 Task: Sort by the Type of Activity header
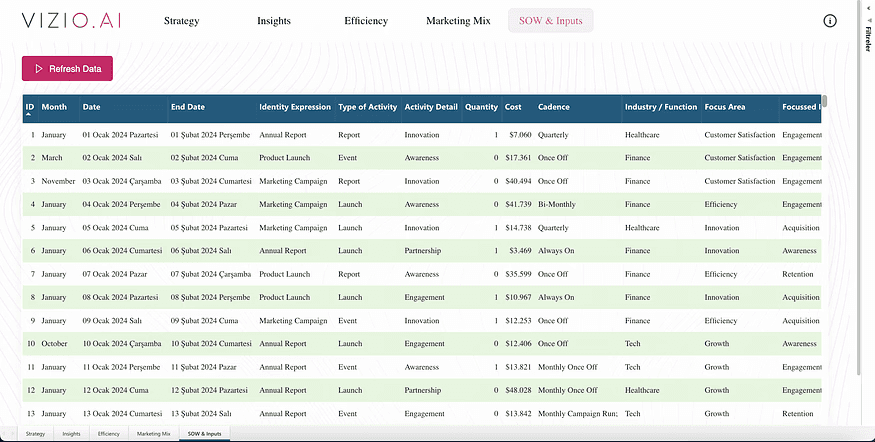[x=368, y=107]
